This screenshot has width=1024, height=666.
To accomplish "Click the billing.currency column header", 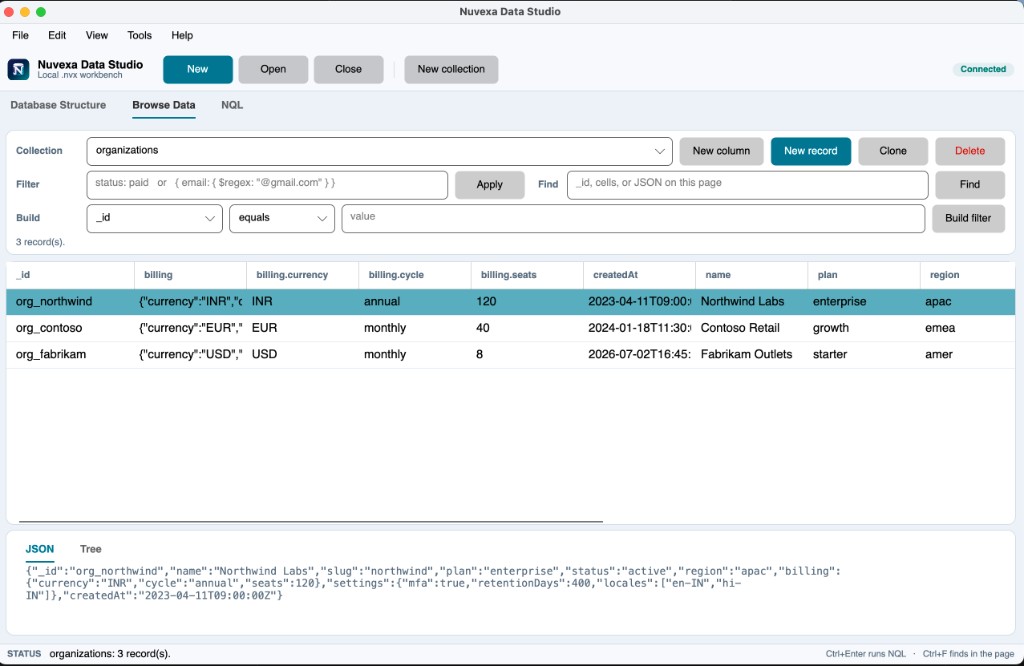I will pyautogui.click(x=303, y=275).
